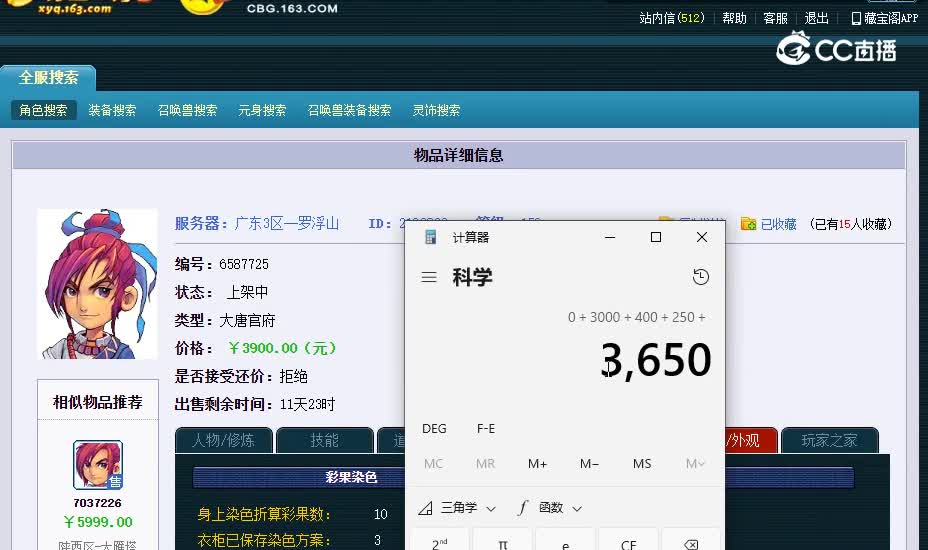This screenshot has width=928, height=550.
Task: Click the large character portrait image
Action: tap(98, 284)
